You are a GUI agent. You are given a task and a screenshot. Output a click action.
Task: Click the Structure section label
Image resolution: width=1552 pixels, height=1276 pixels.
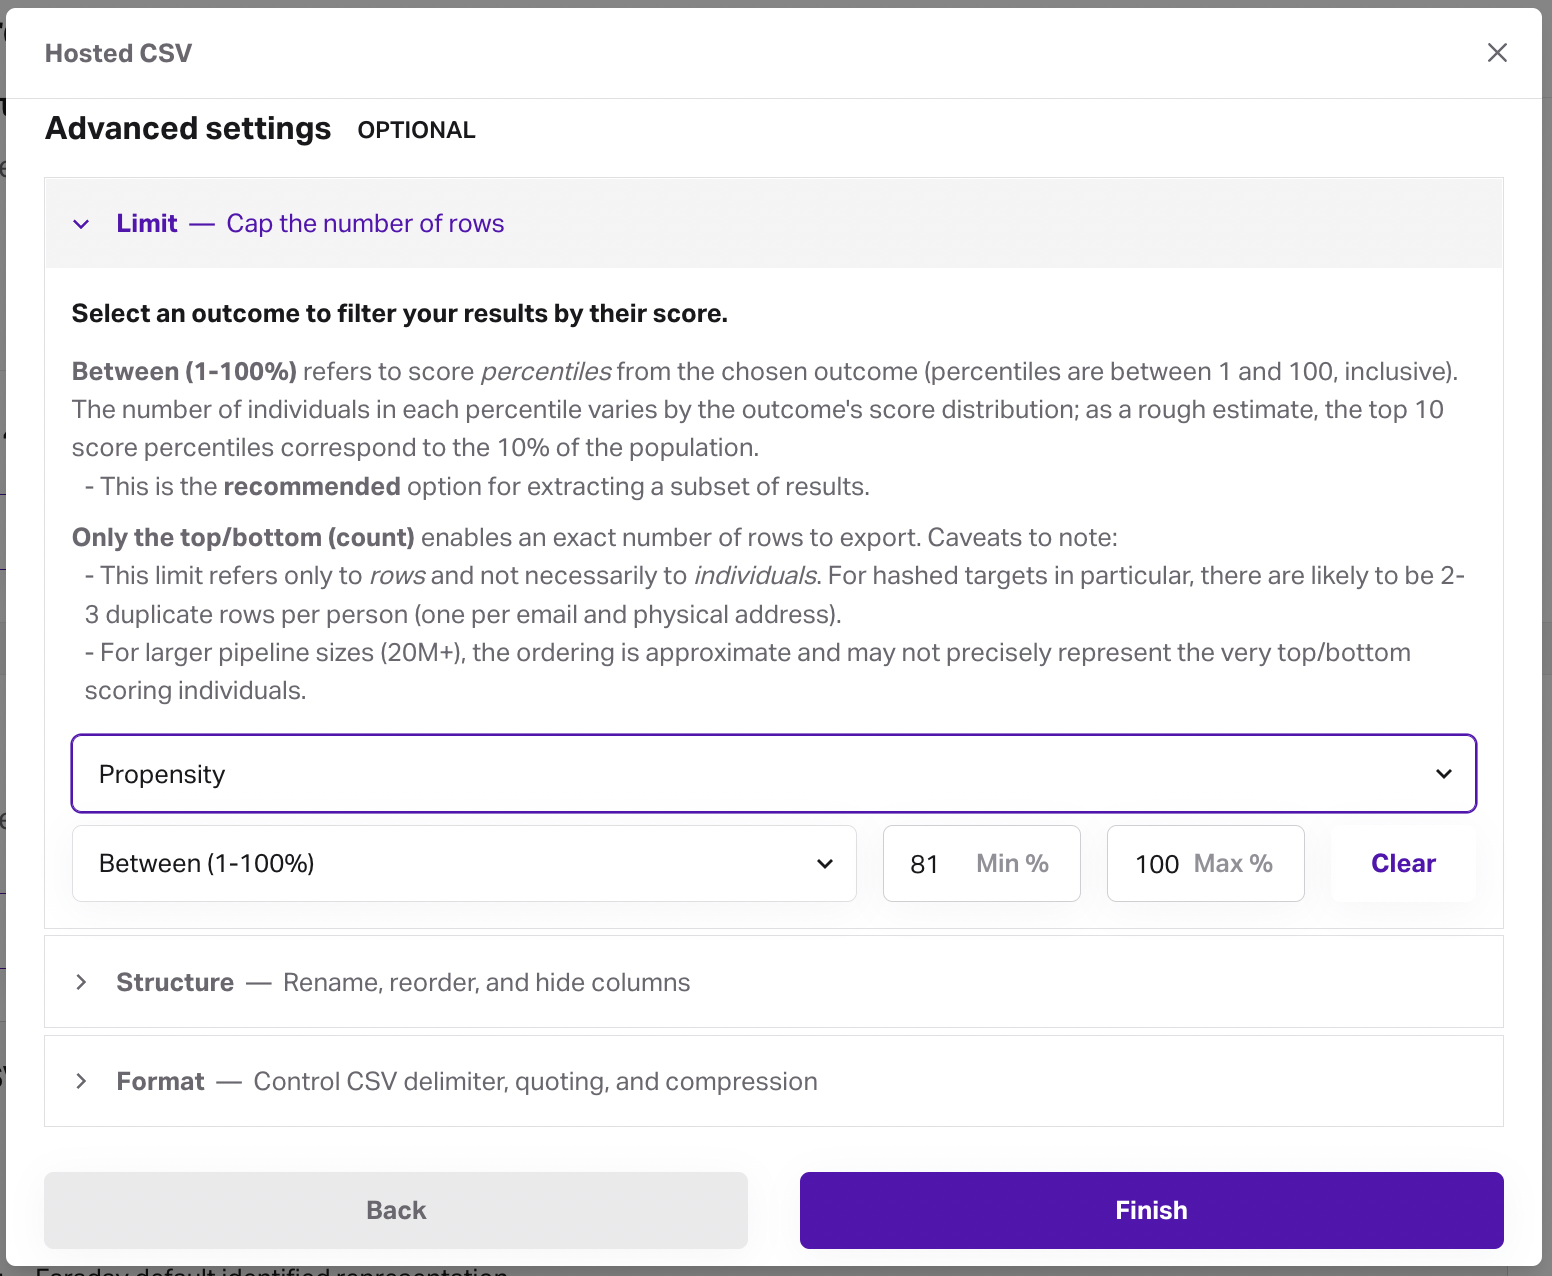click(x=175, y=982)
